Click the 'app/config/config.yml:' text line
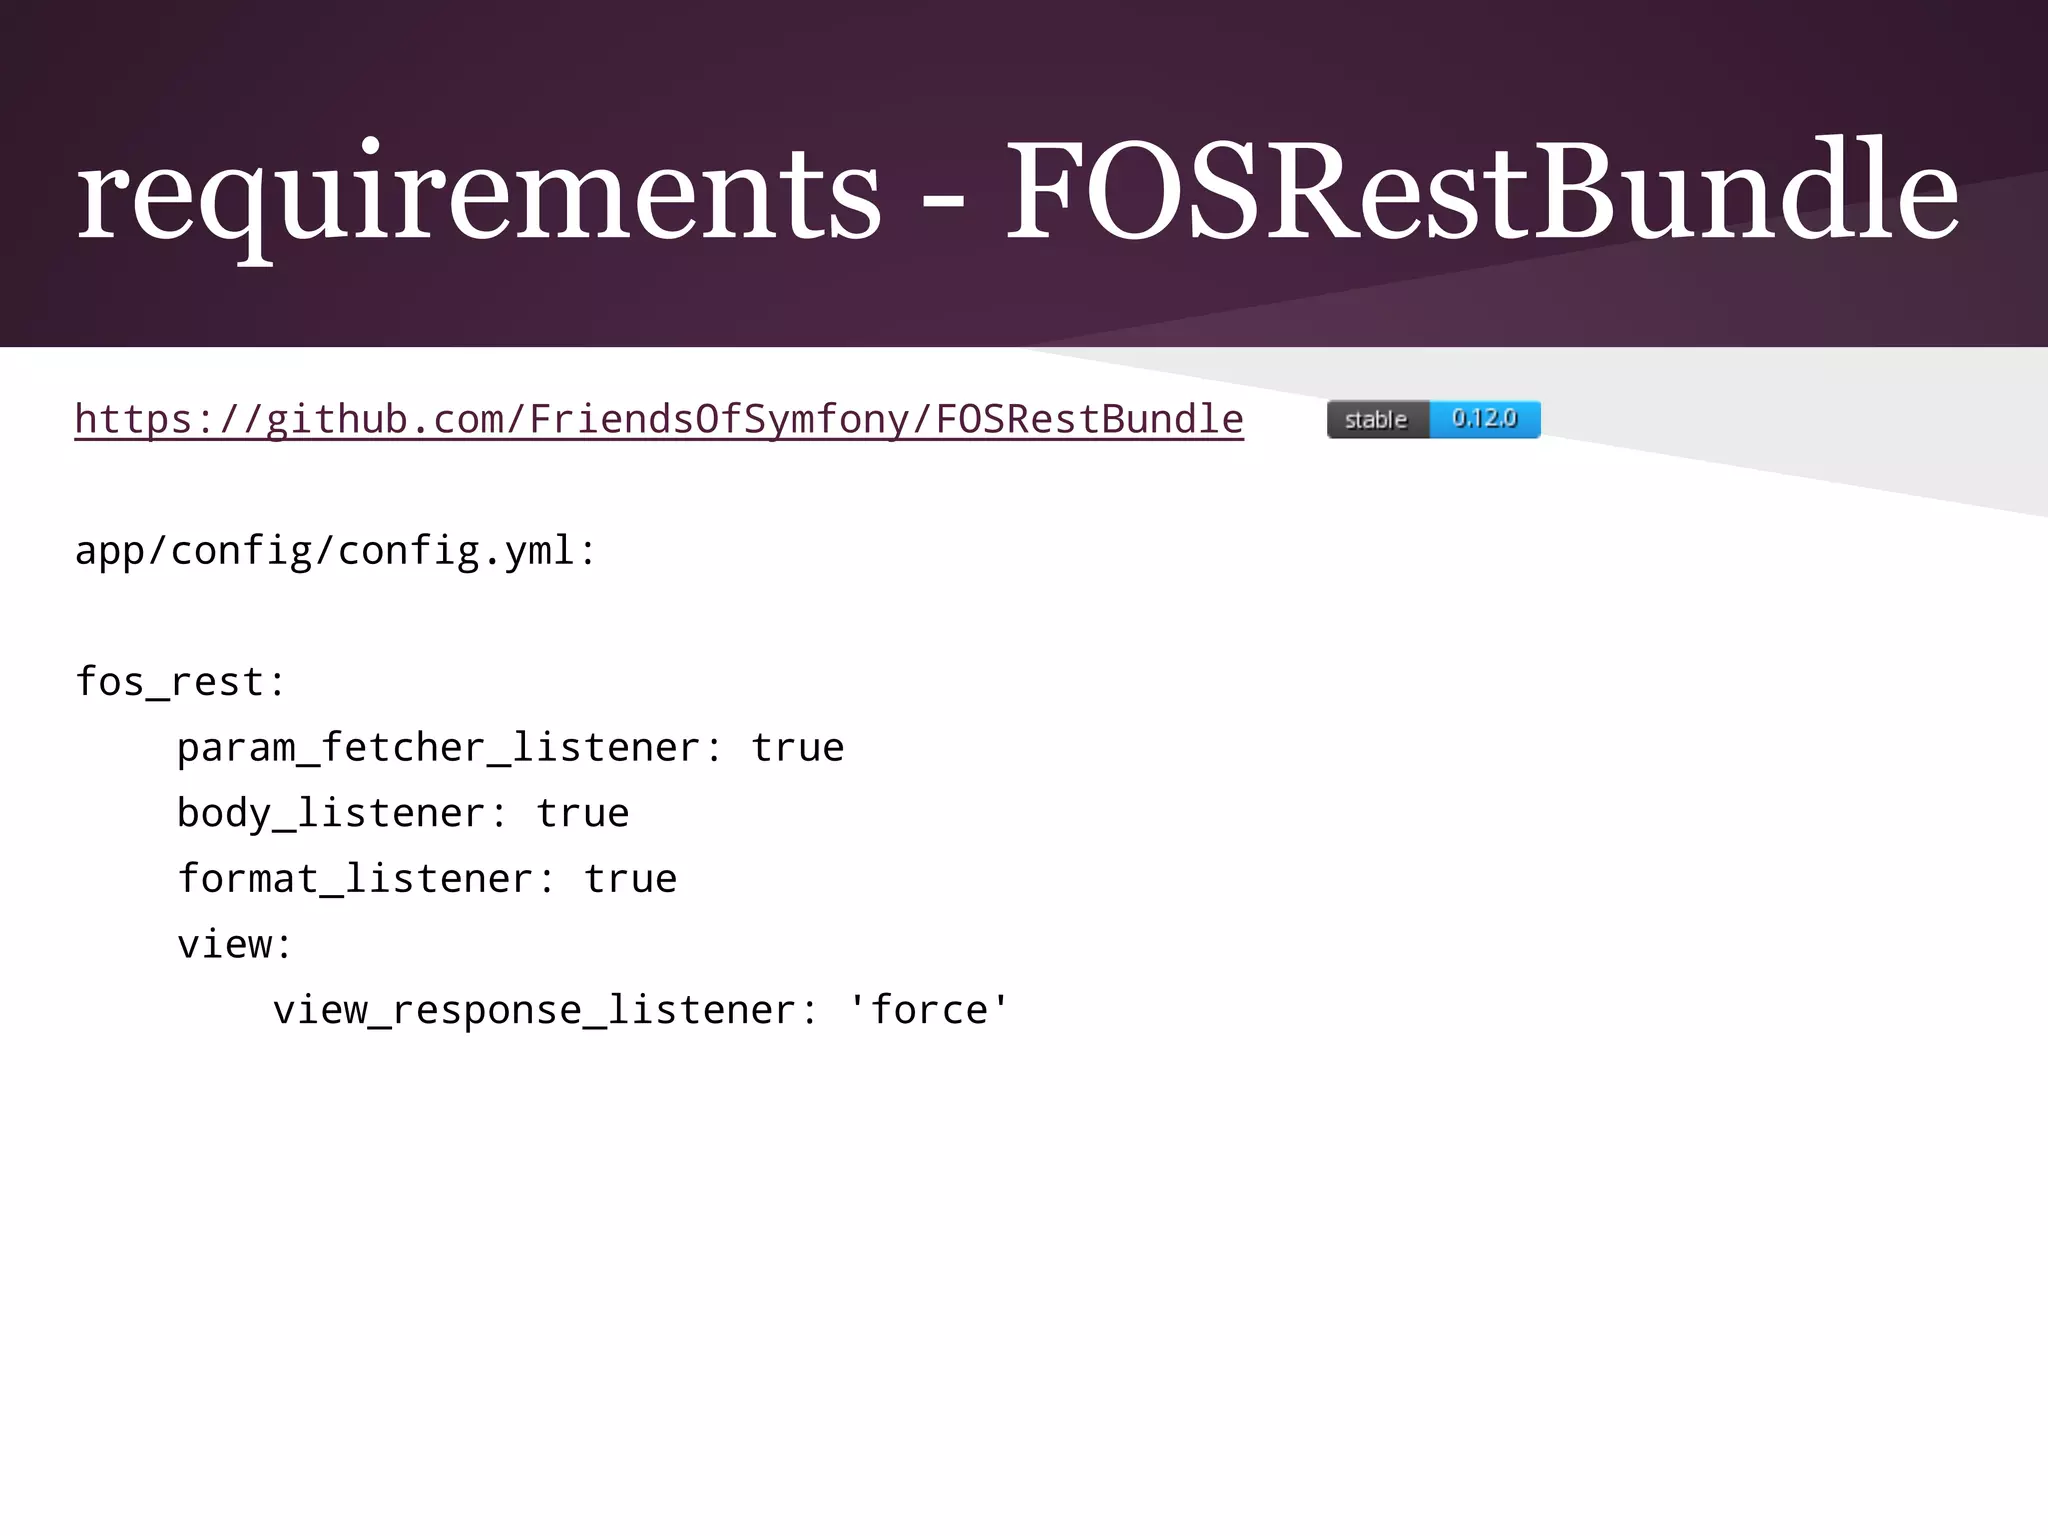Screen dimensions: 2048x1536 click(336, 551)
